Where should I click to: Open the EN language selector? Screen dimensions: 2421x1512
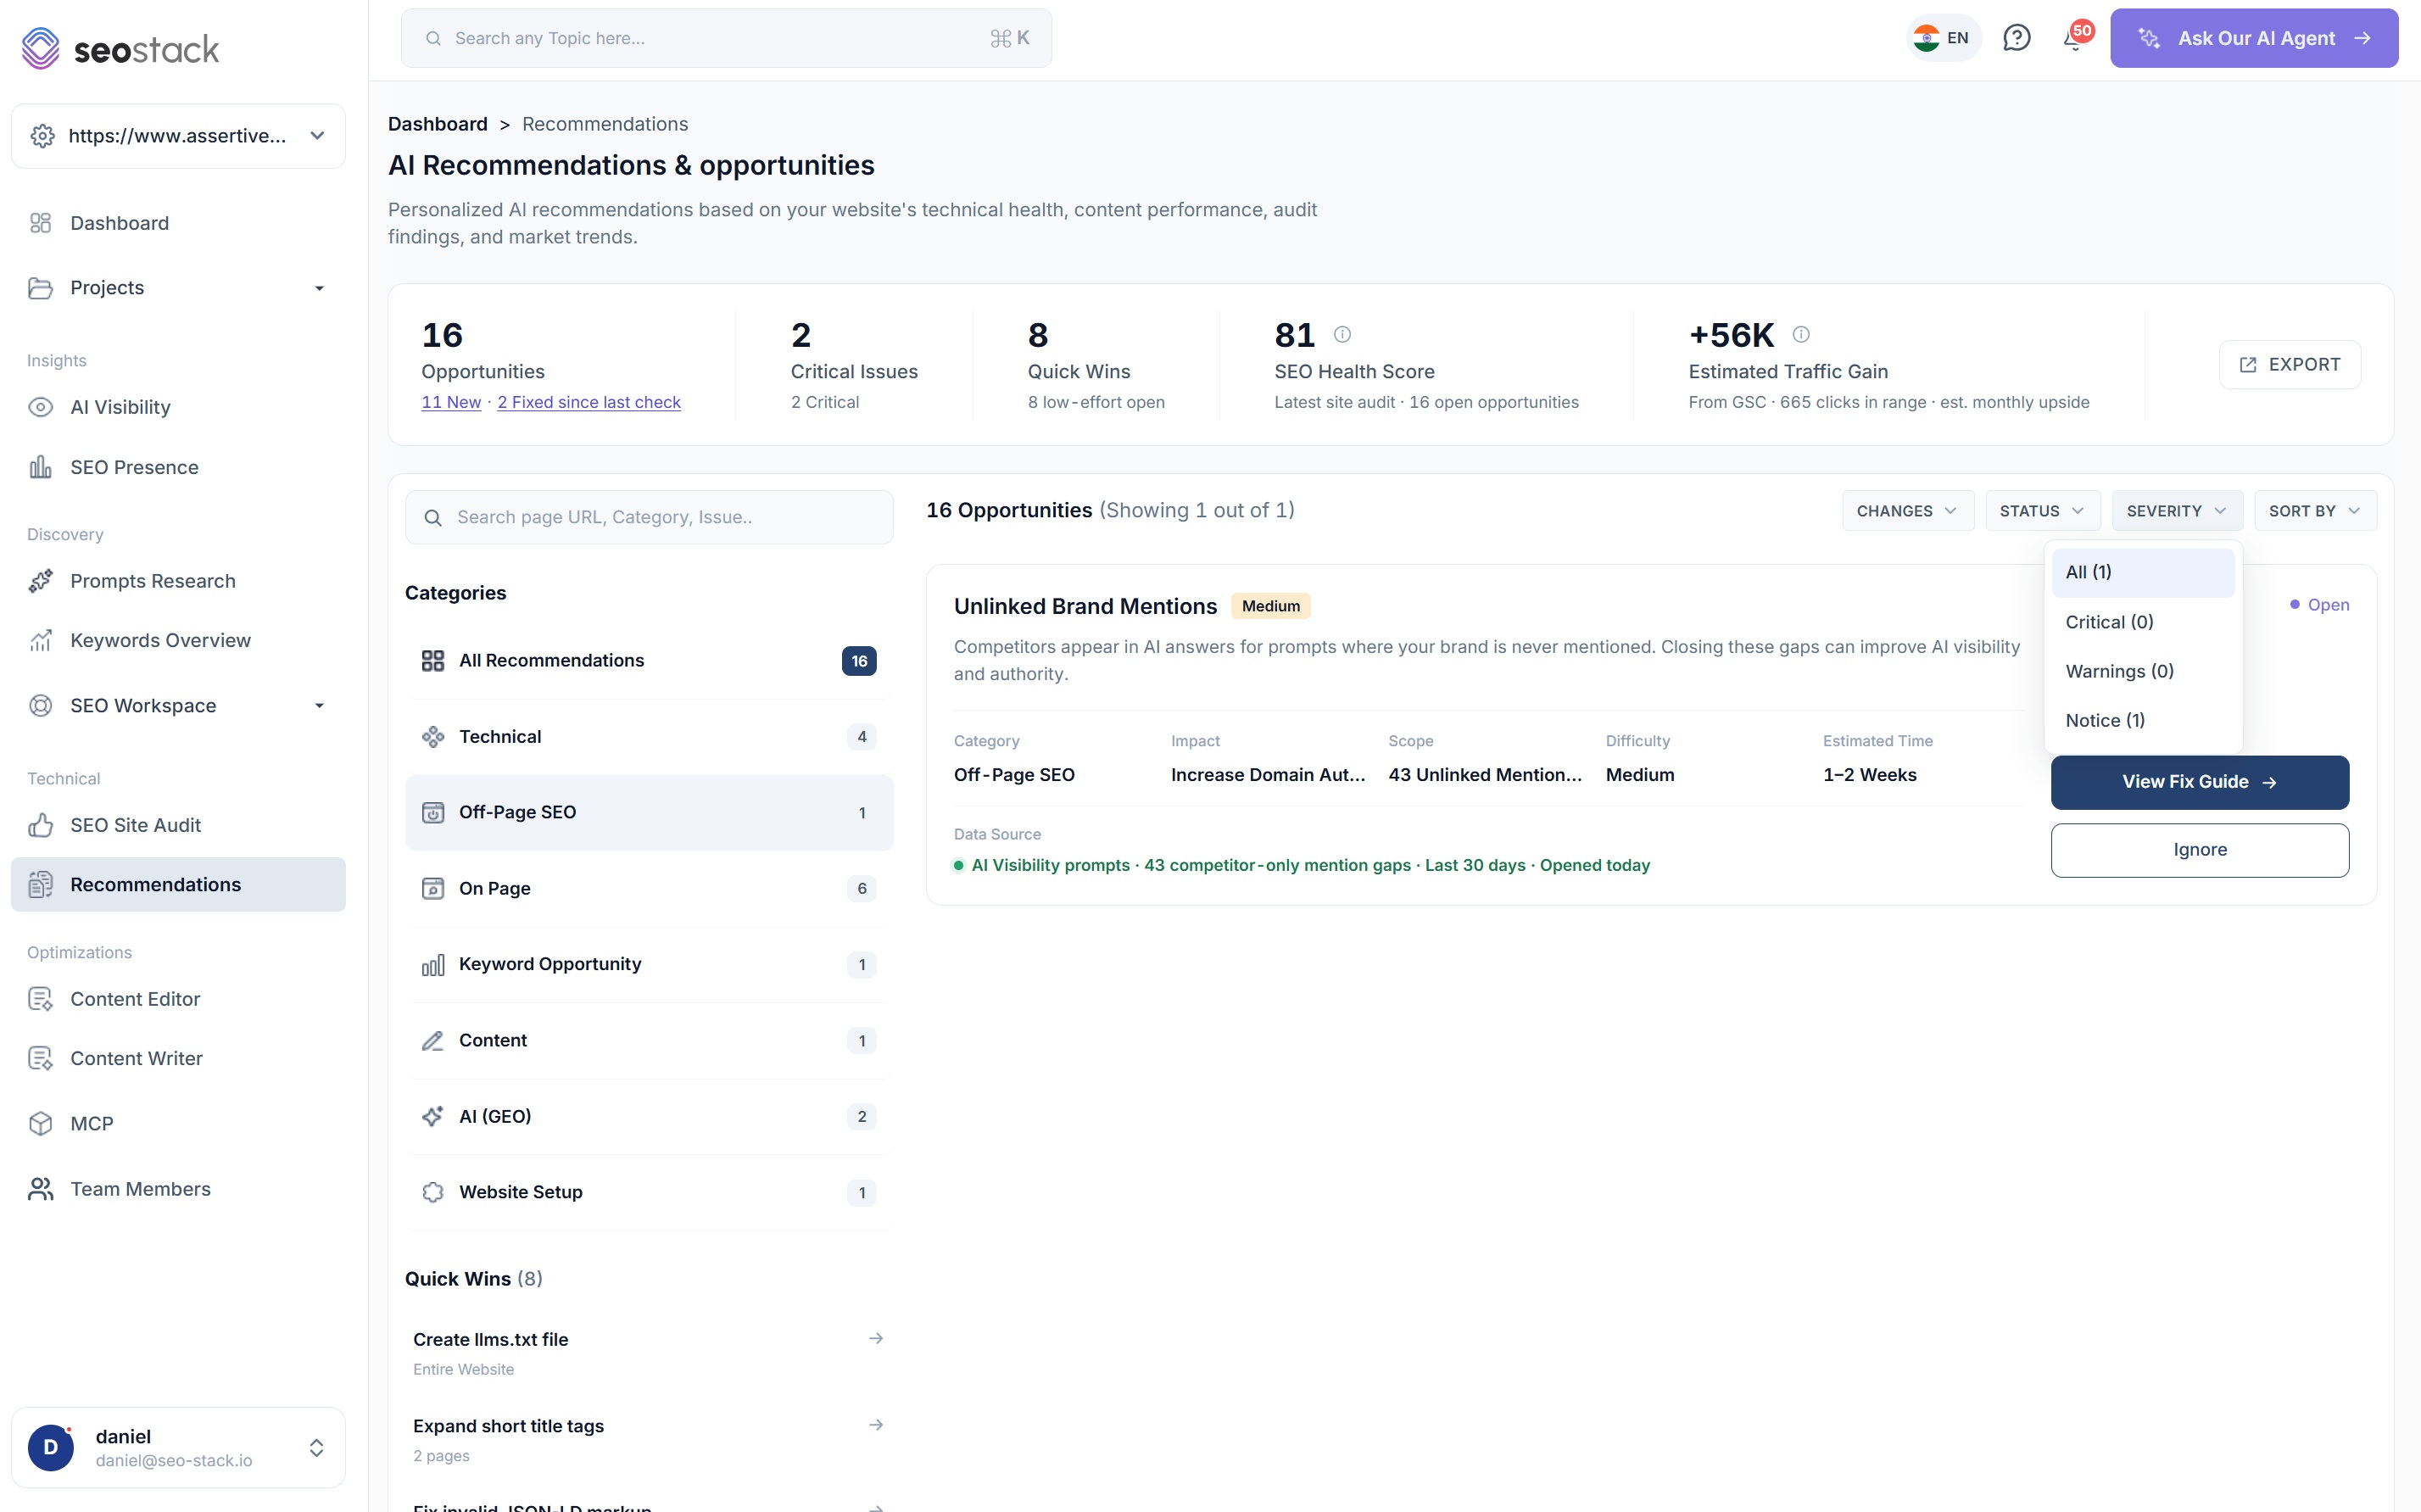point(1942,38)
